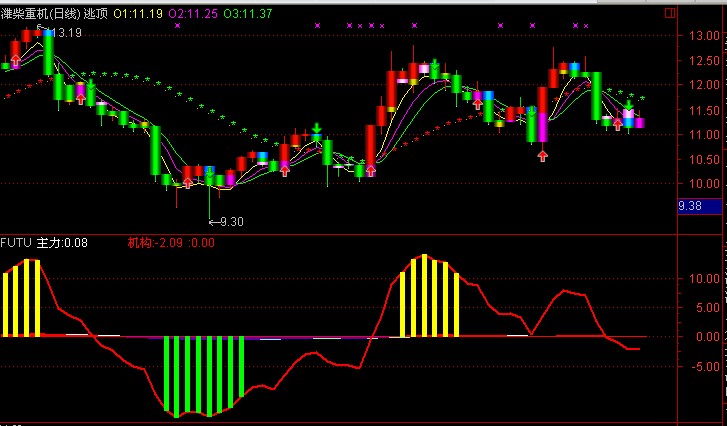Click the O3:11.37 green indicator value

tap(248, 12)
